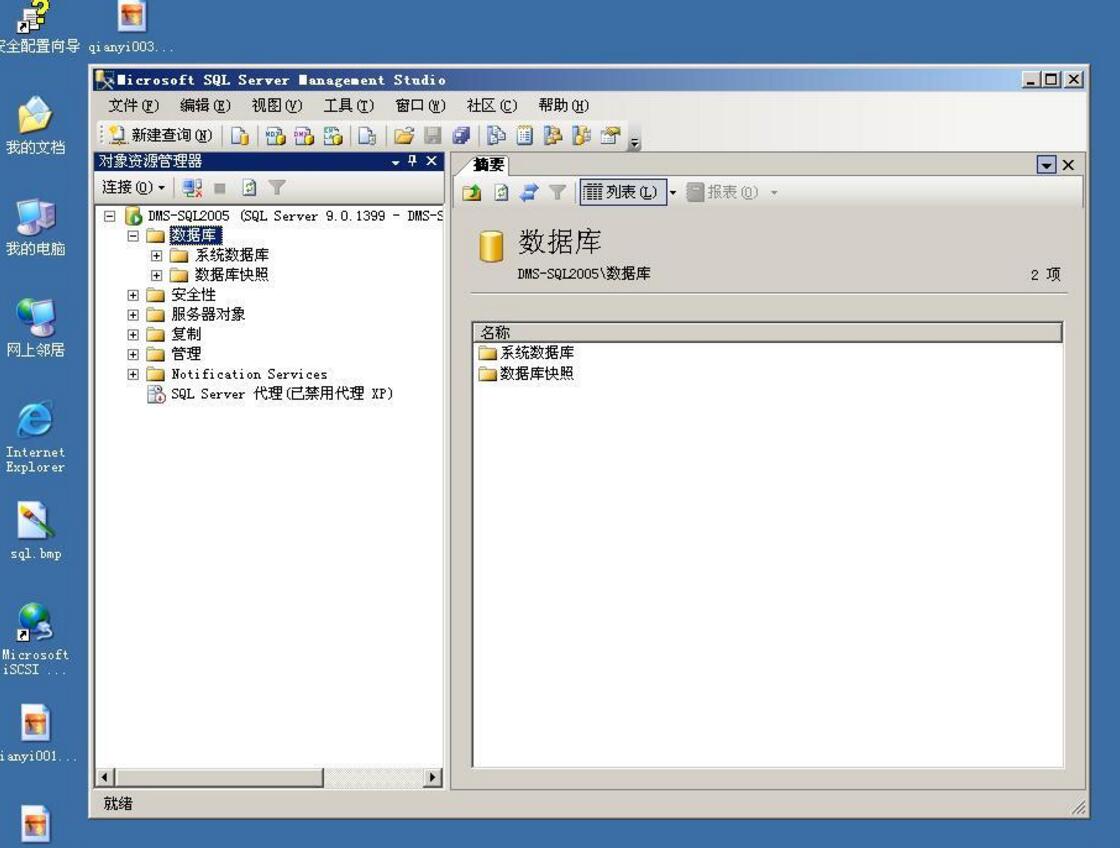Open main toolbar overflow options arrow
Screen dimensions: 1120x848
click(x=634, y=143)
